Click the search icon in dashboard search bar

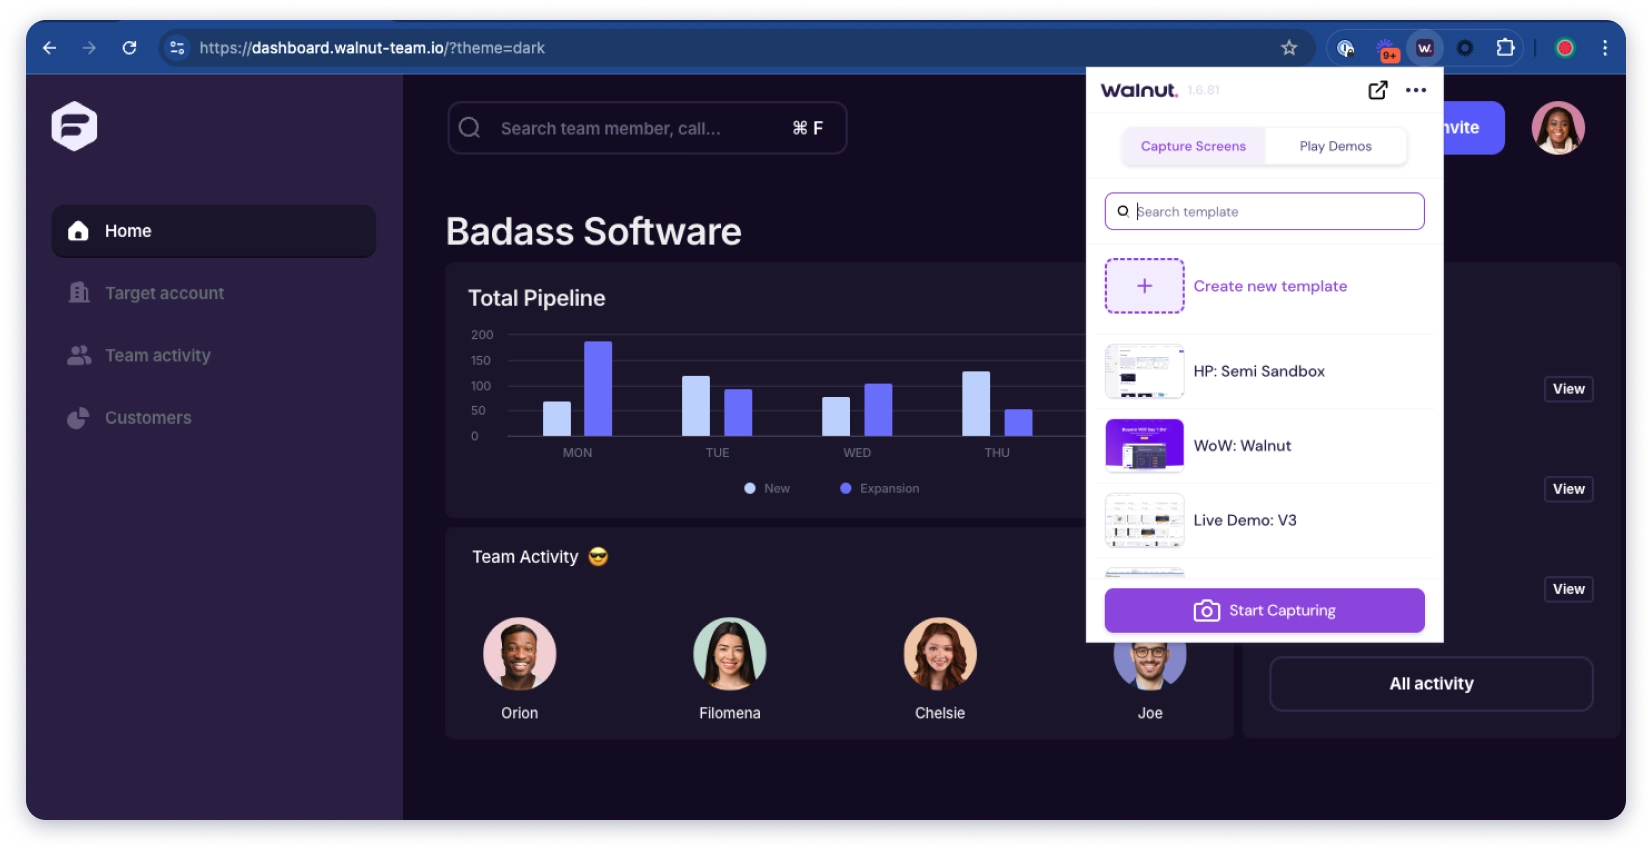click(469, 127)
